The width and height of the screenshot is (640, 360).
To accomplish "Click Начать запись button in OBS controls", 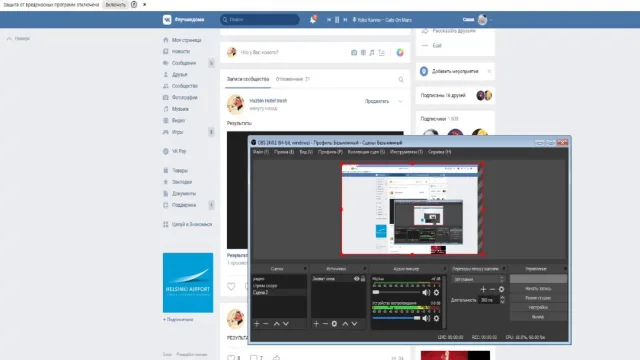I will pyautogui.click(x=538, y=289).
